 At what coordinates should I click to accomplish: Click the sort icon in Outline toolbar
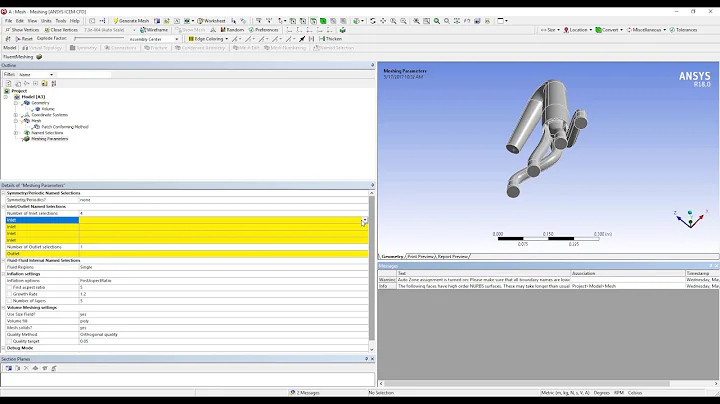pyautogui.click(x=54, y=84)
